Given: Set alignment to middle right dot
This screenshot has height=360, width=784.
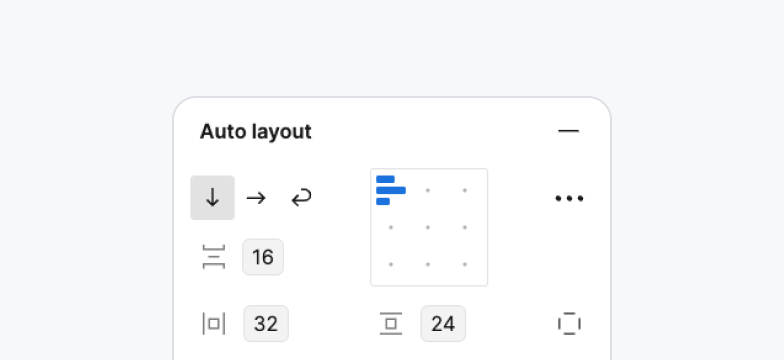Looking at the screenshot, I should tap(464, 228).
